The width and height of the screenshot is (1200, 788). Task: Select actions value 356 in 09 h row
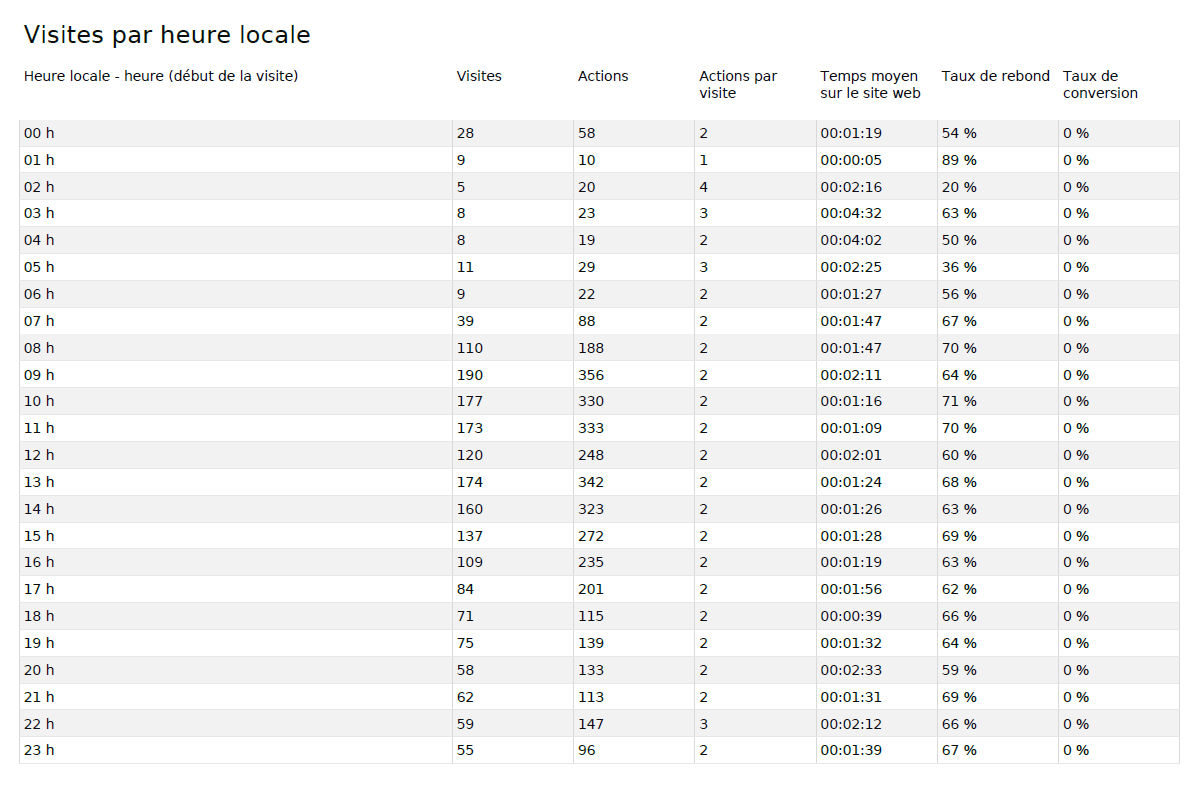(591, 375)
